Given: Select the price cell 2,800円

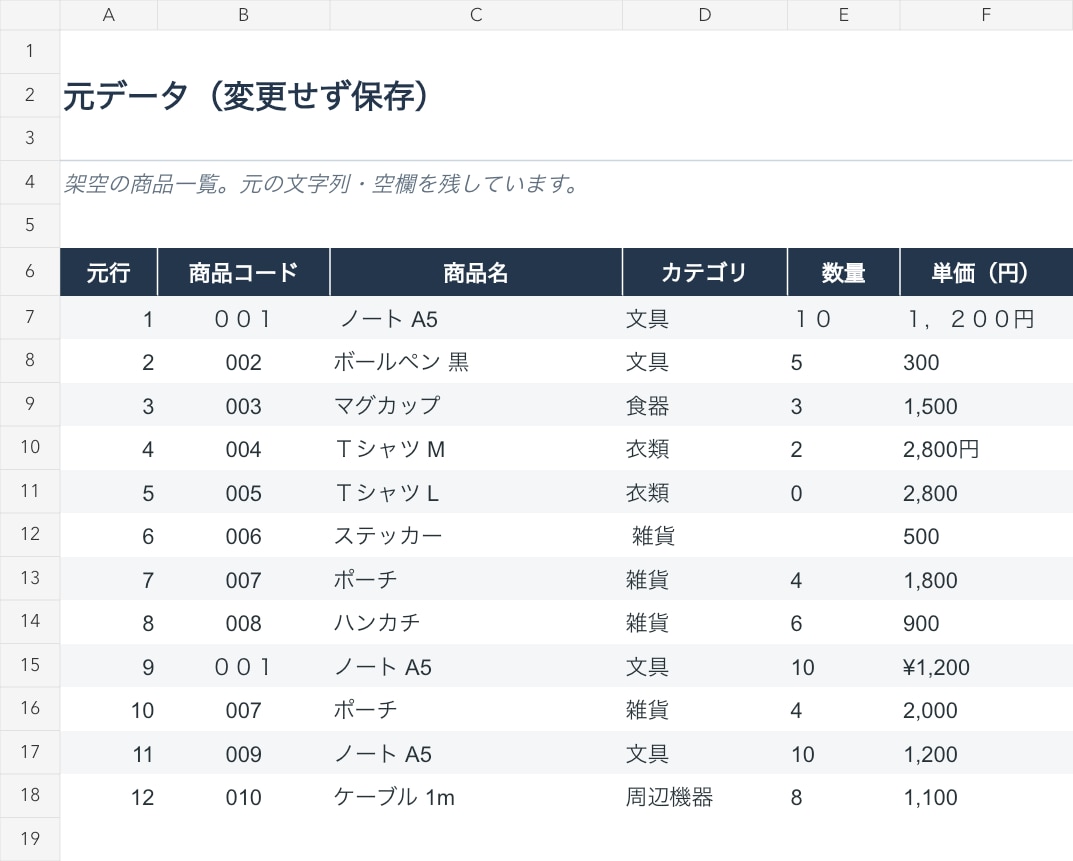Looking at the screenshot, I should (x=986, y=449).
